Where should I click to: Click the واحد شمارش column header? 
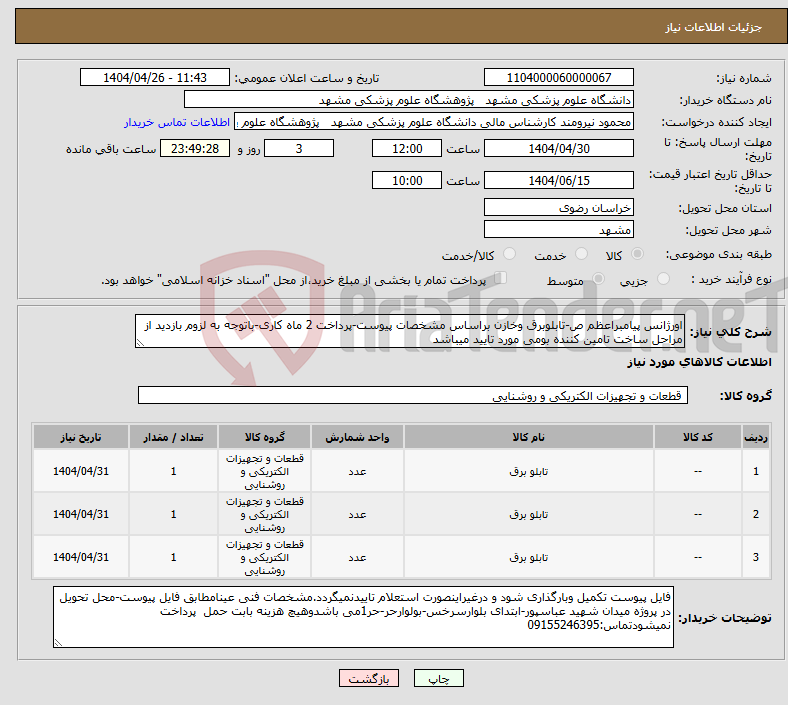[x=357, y=437]
